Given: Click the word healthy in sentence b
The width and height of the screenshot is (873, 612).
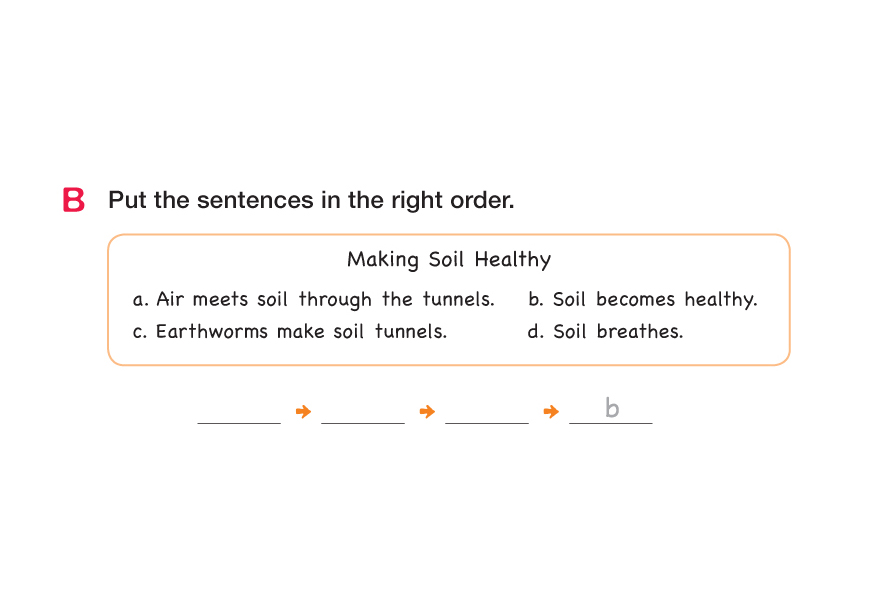Looking at the screenshot, I should (x=721, y=299).
